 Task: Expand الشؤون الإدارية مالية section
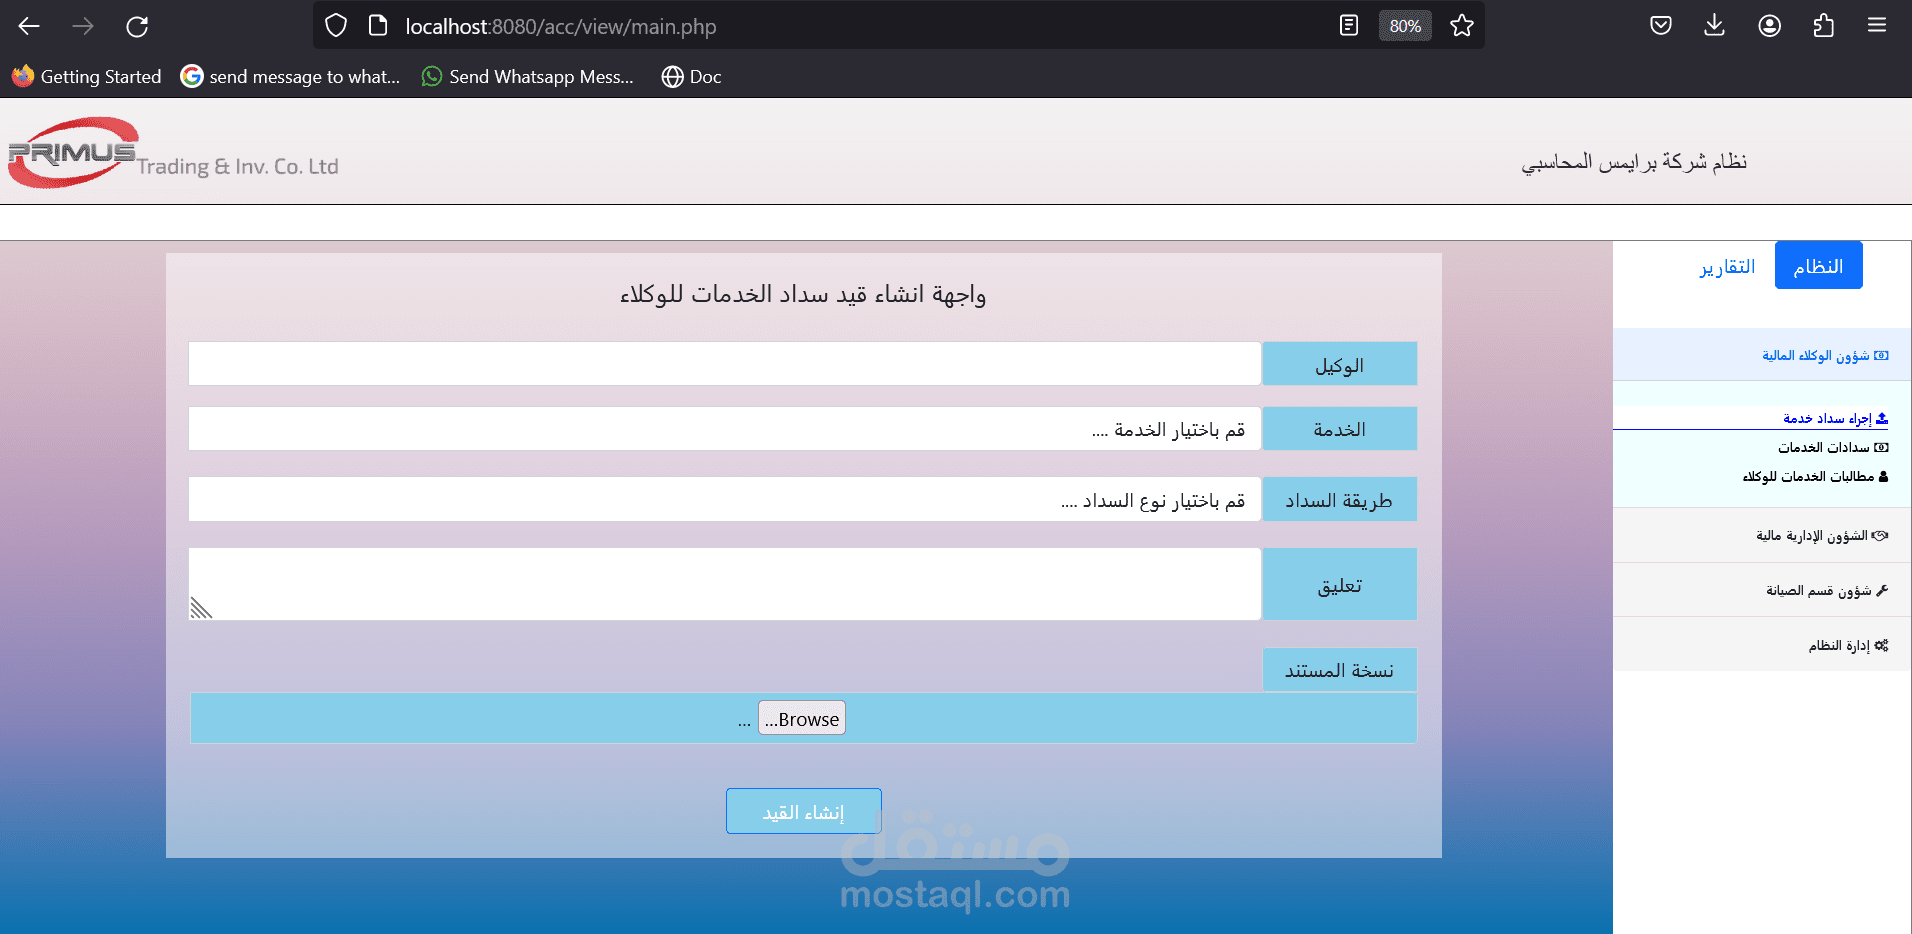click(1762, 535)
